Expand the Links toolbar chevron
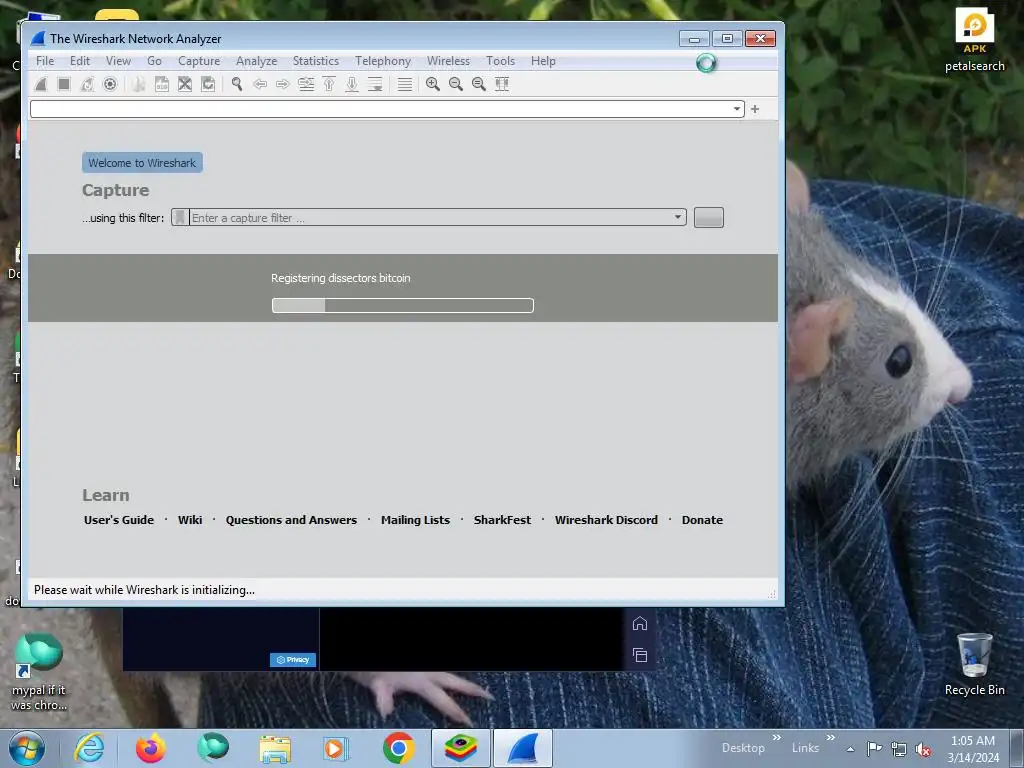This screenshot has height=768, width=1024. point(831,738)
